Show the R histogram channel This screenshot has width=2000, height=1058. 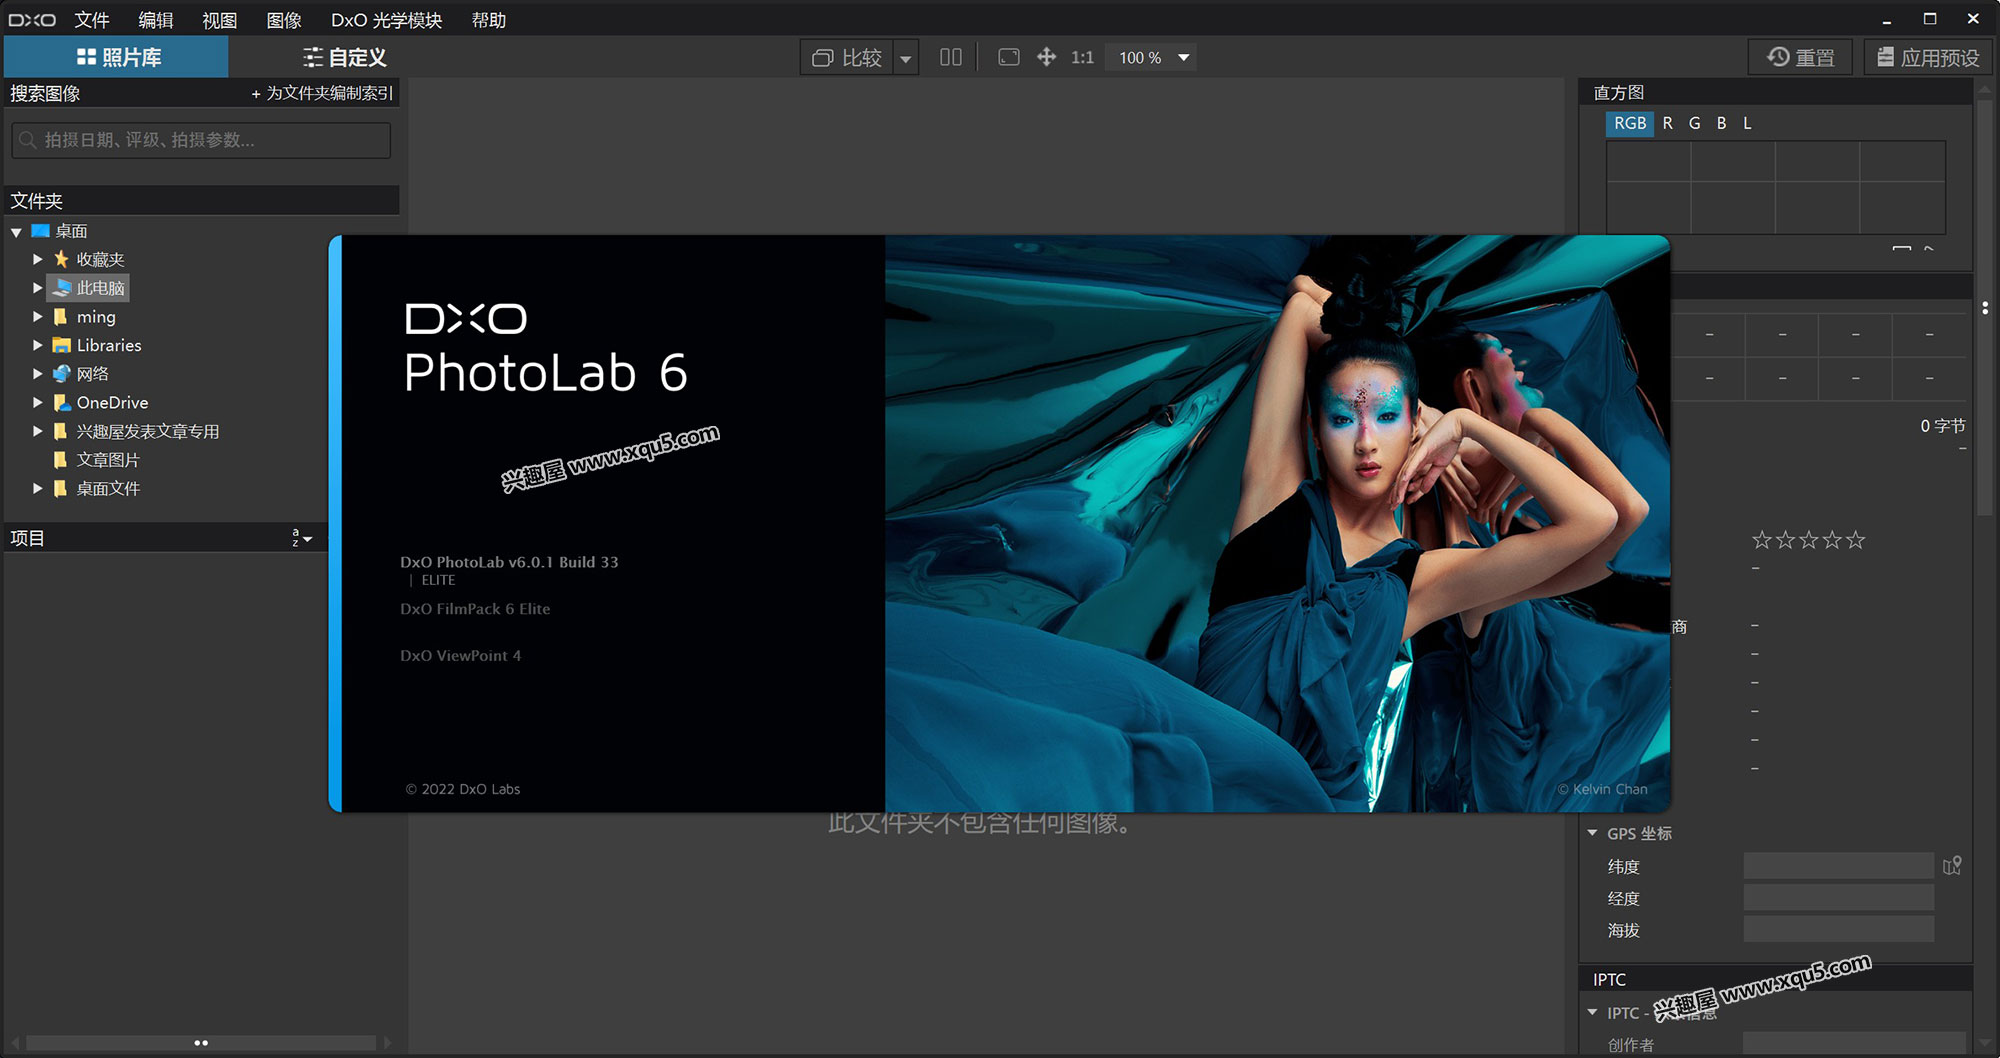tap(1667, 123)
